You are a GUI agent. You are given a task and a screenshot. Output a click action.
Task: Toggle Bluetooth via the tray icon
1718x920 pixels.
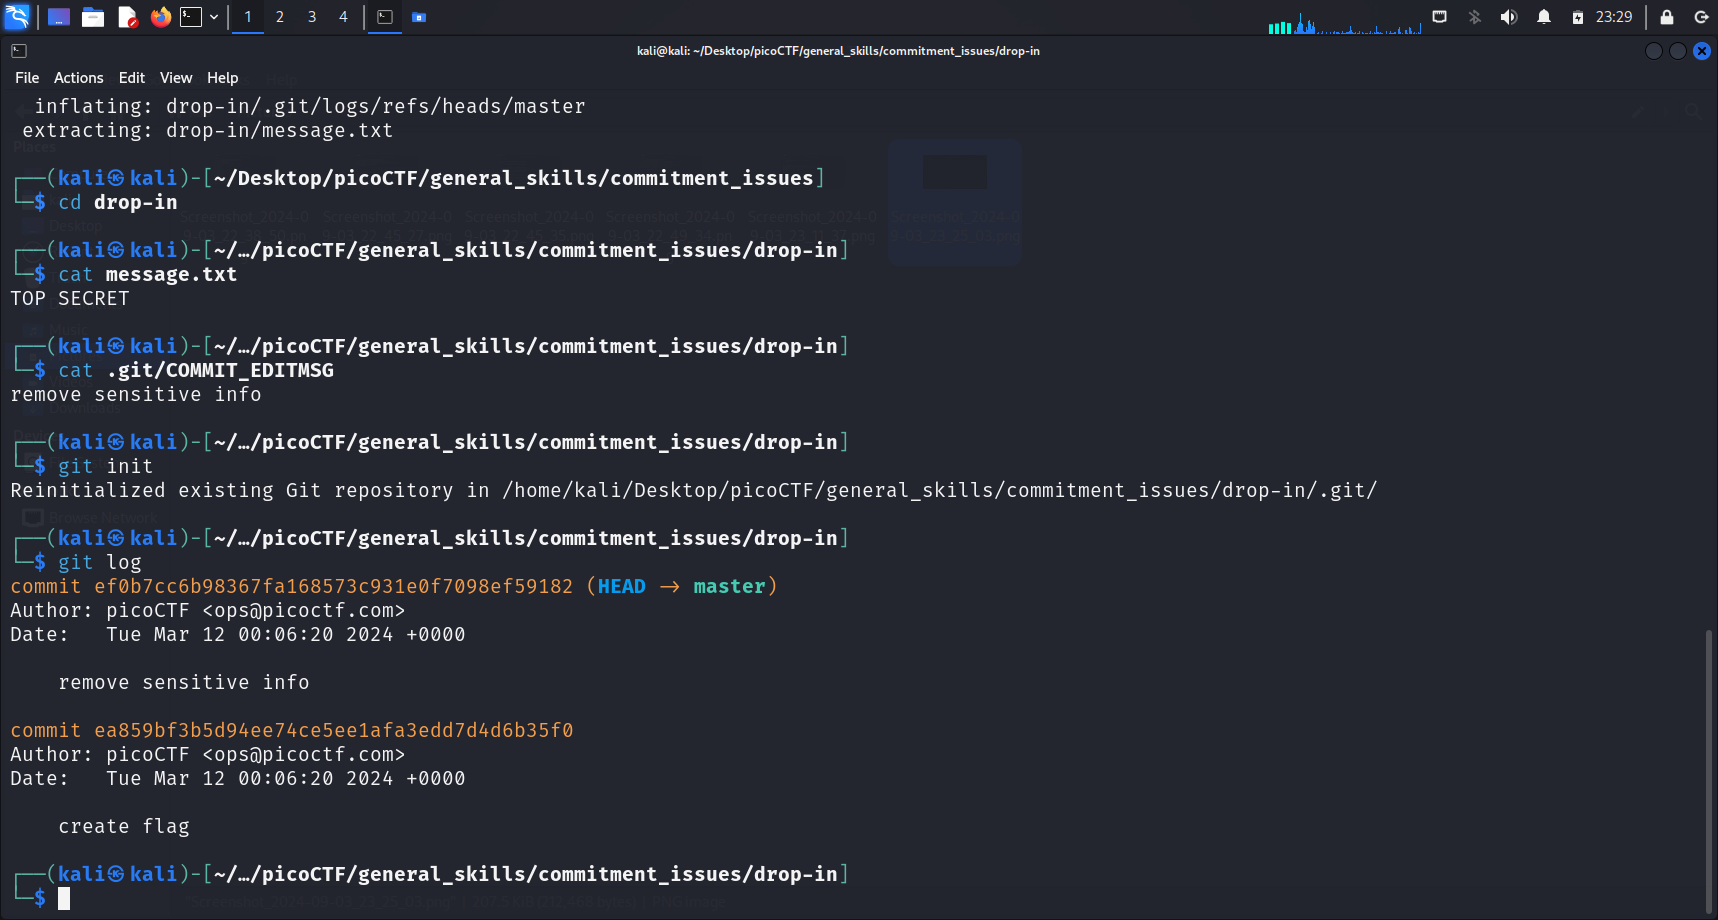click(1475, 17)
